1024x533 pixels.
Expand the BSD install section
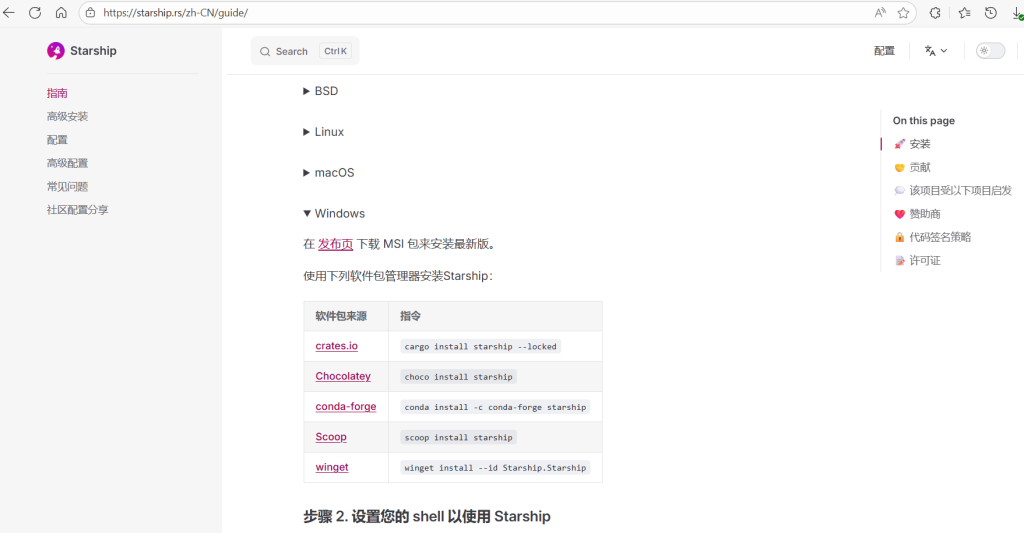pos(321,91)
